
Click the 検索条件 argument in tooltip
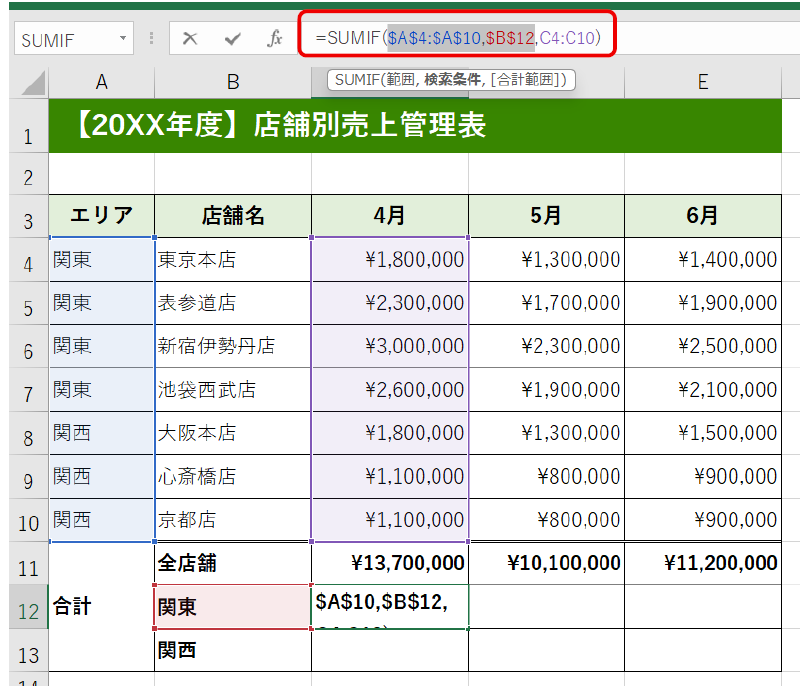click(454, 80)
